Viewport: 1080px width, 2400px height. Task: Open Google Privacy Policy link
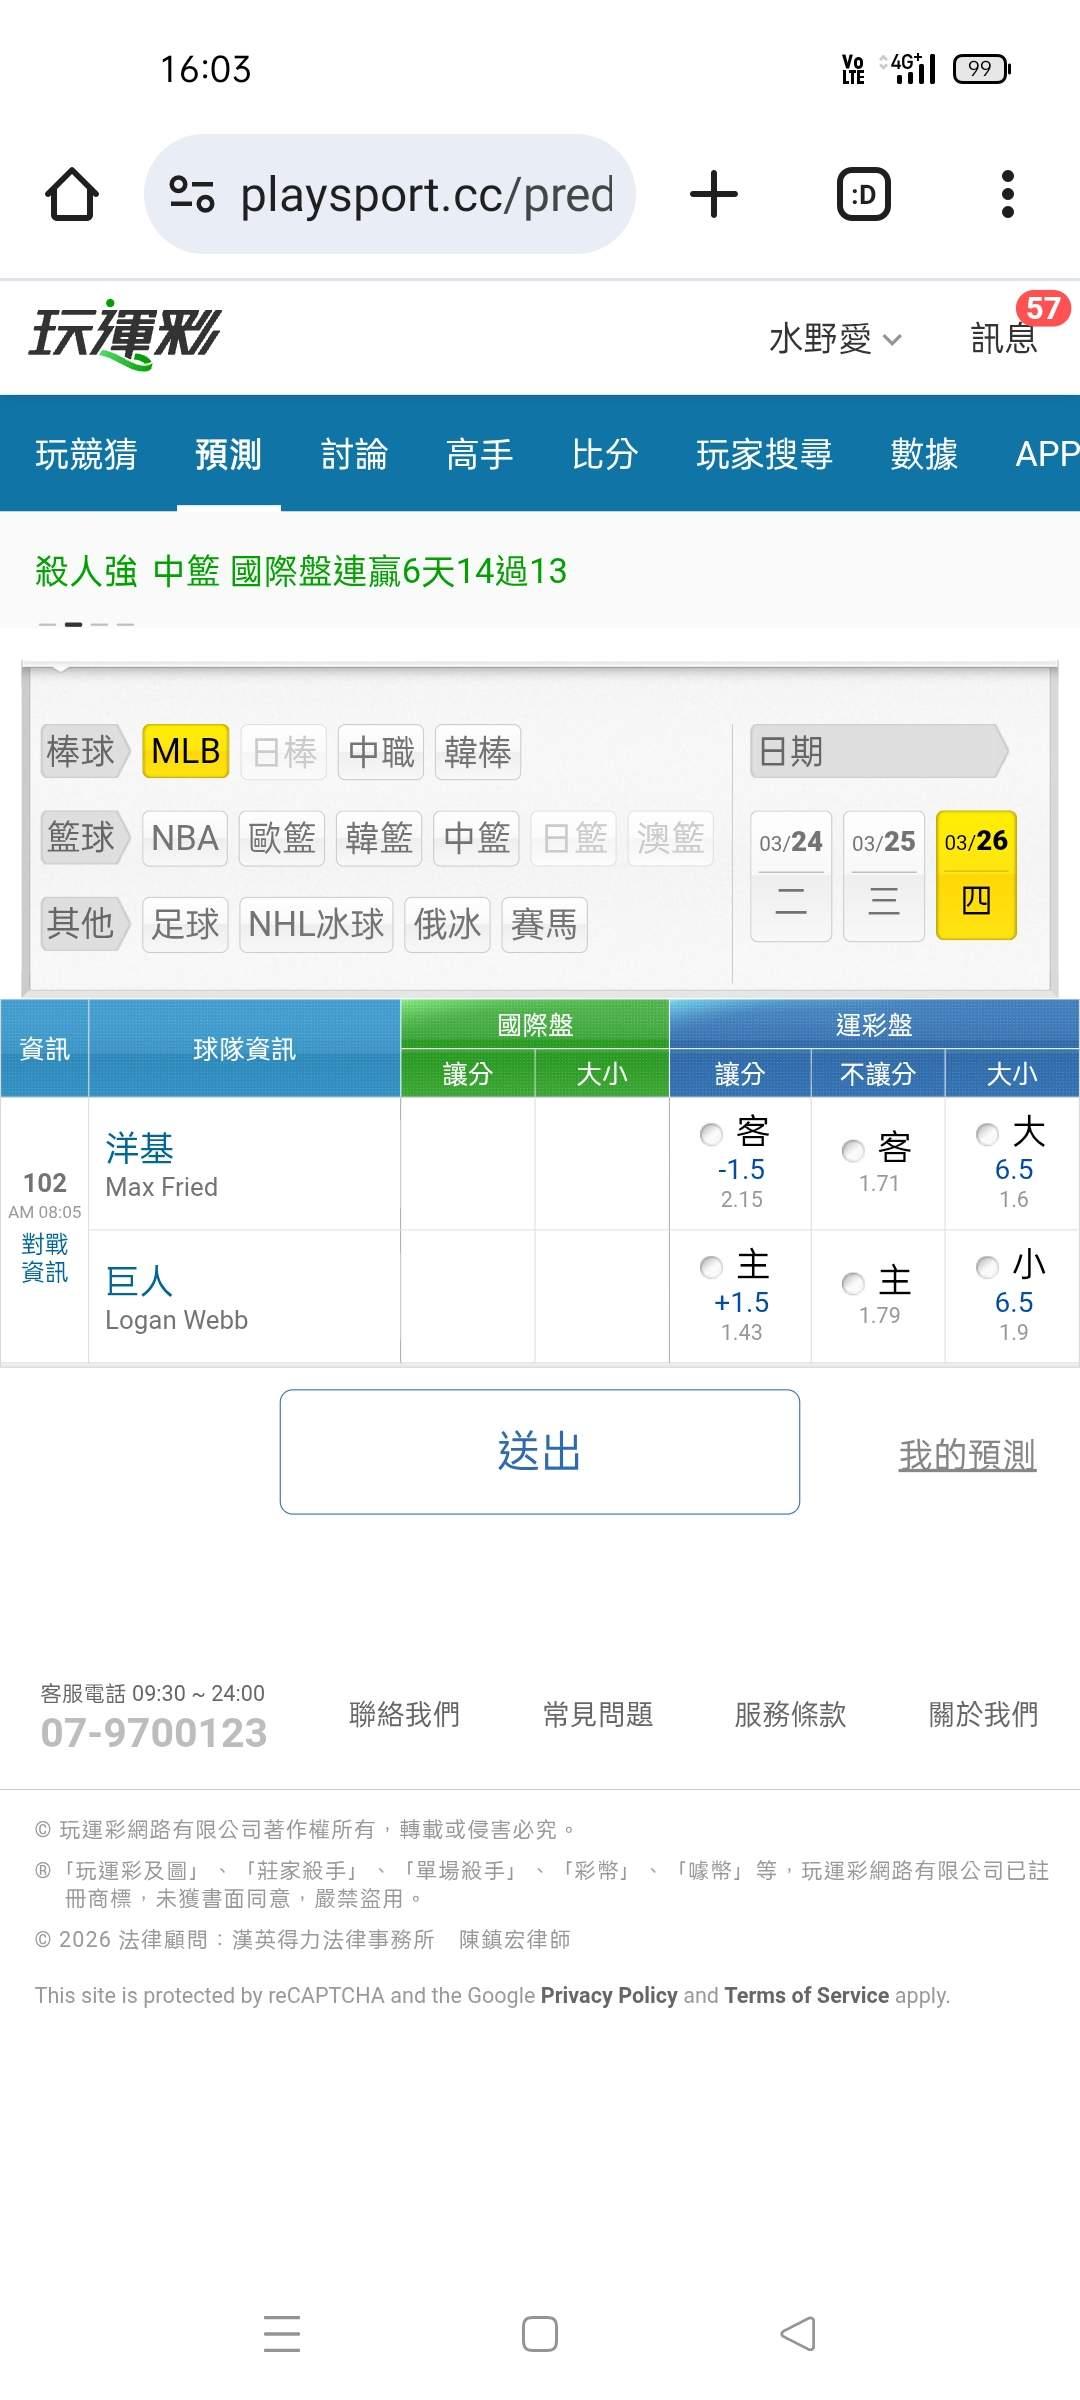pos(609,1995)
